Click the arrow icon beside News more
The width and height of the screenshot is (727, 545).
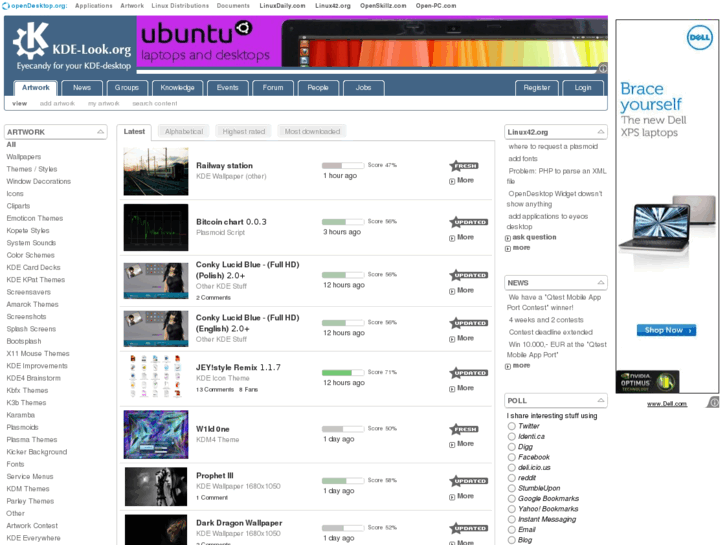(x=508, y=366)
